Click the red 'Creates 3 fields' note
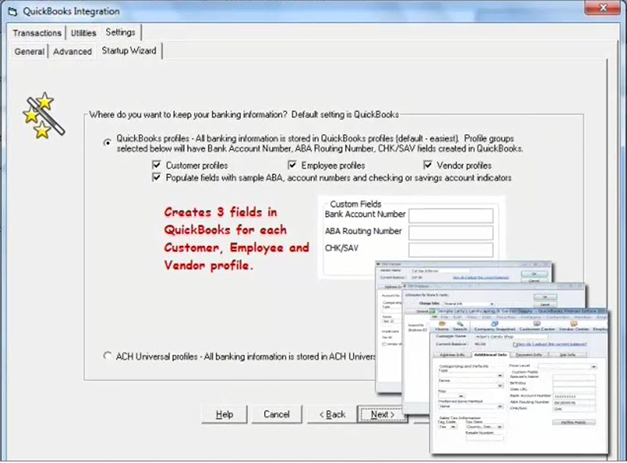The height and width of the screenshot is (463, 627). click(x=236, y=238)
